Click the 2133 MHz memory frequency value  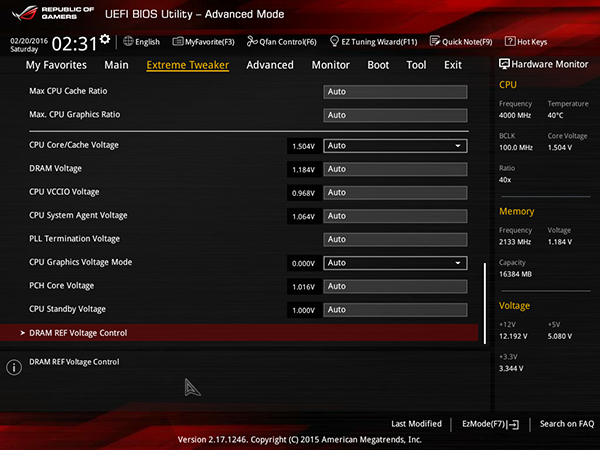(x=515, y=242)
